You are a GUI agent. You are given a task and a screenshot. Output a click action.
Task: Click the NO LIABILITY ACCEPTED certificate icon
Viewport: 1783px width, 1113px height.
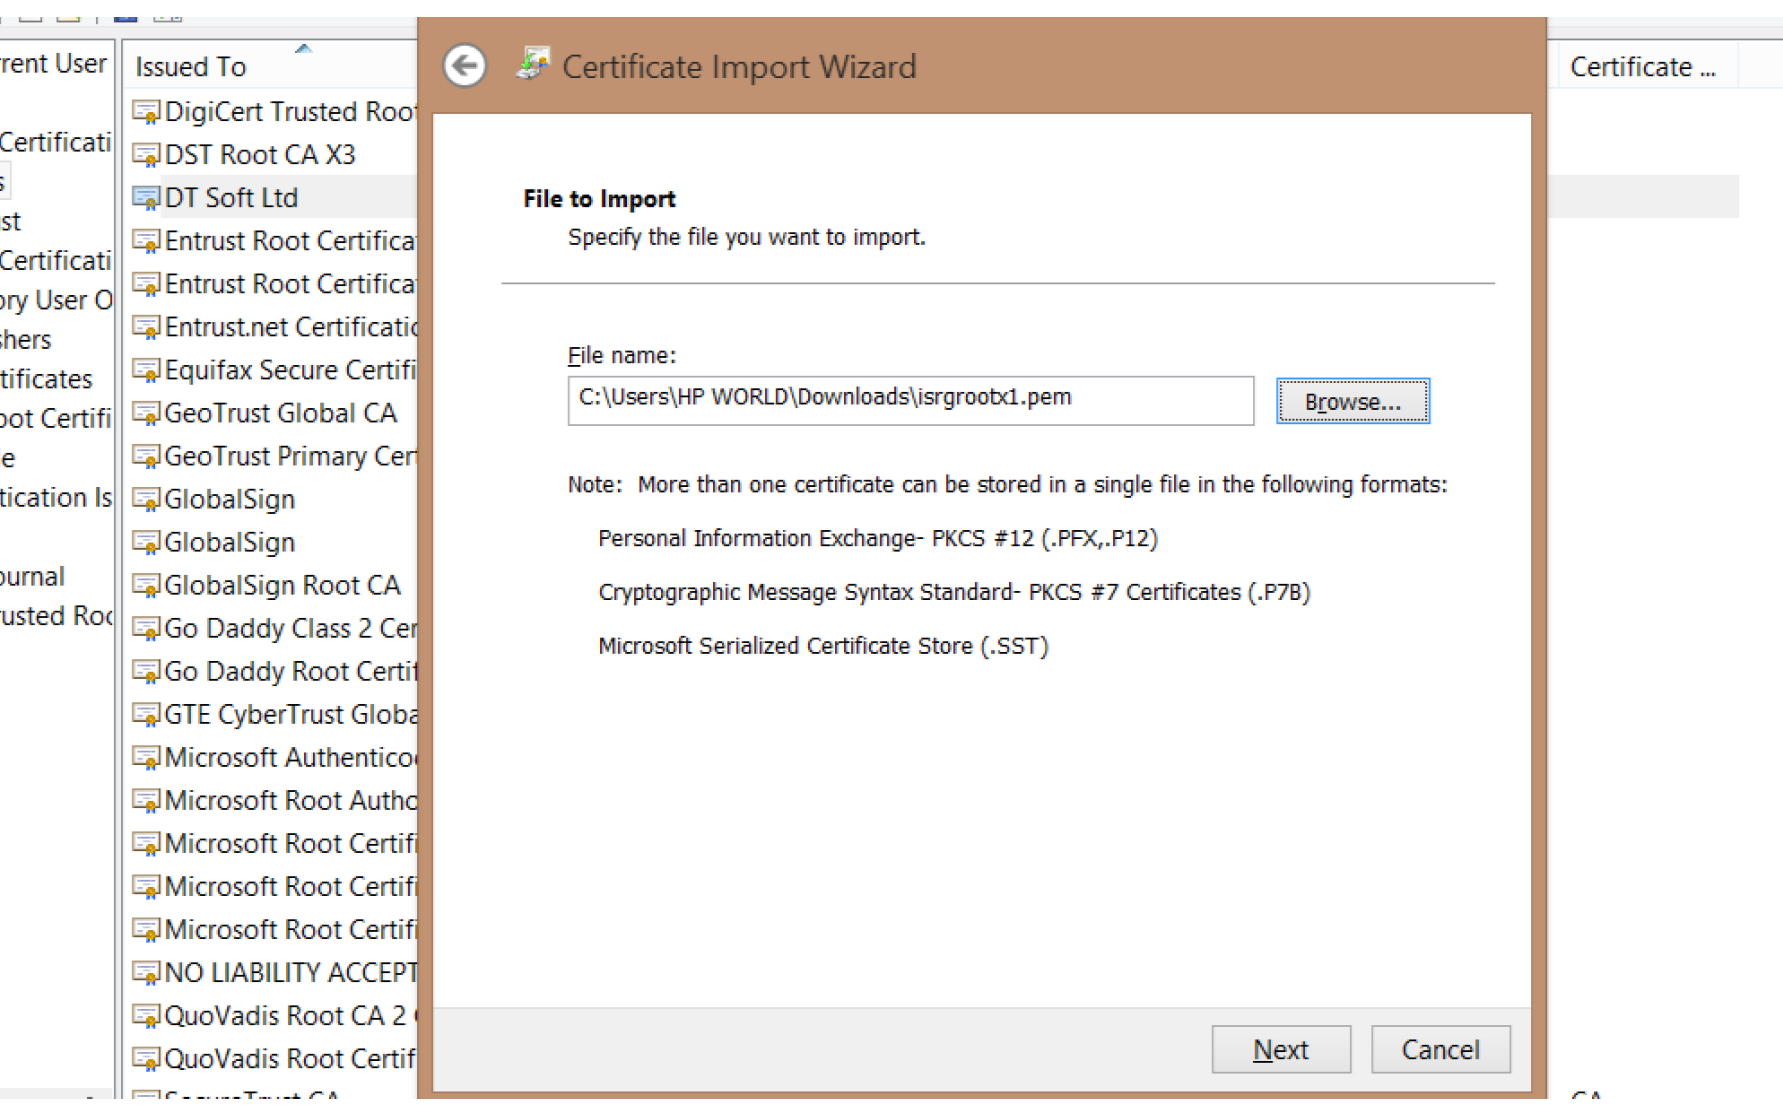[x=146, y=972]
